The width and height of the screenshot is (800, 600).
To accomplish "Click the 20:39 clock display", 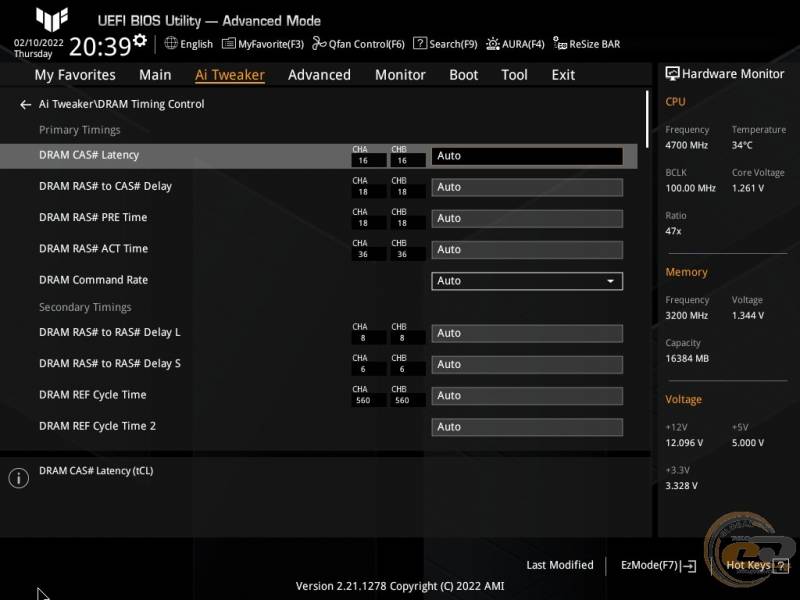I will (100, 46).
